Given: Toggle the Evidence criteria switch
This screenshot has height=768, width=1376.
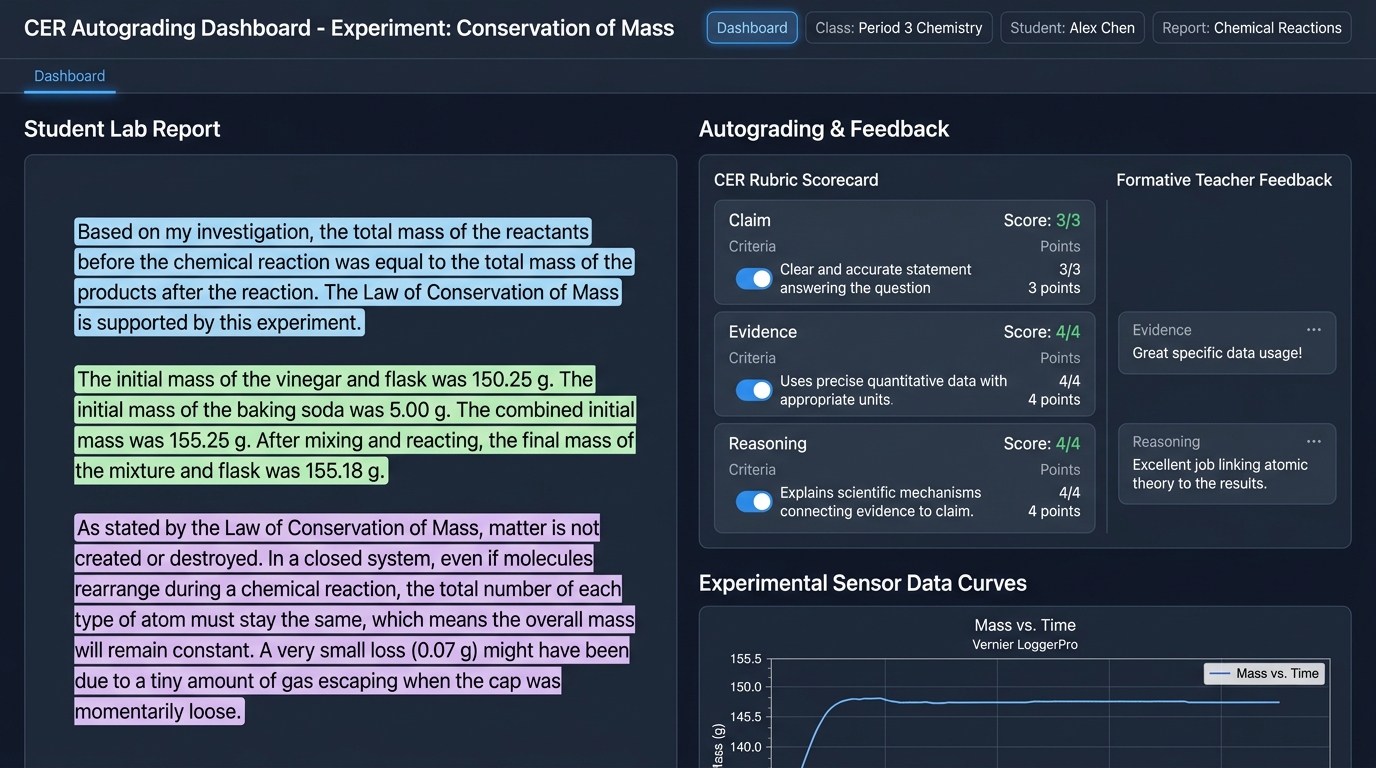Looking at the screenshot, I should pyautogui.click(x=754, y=390).
